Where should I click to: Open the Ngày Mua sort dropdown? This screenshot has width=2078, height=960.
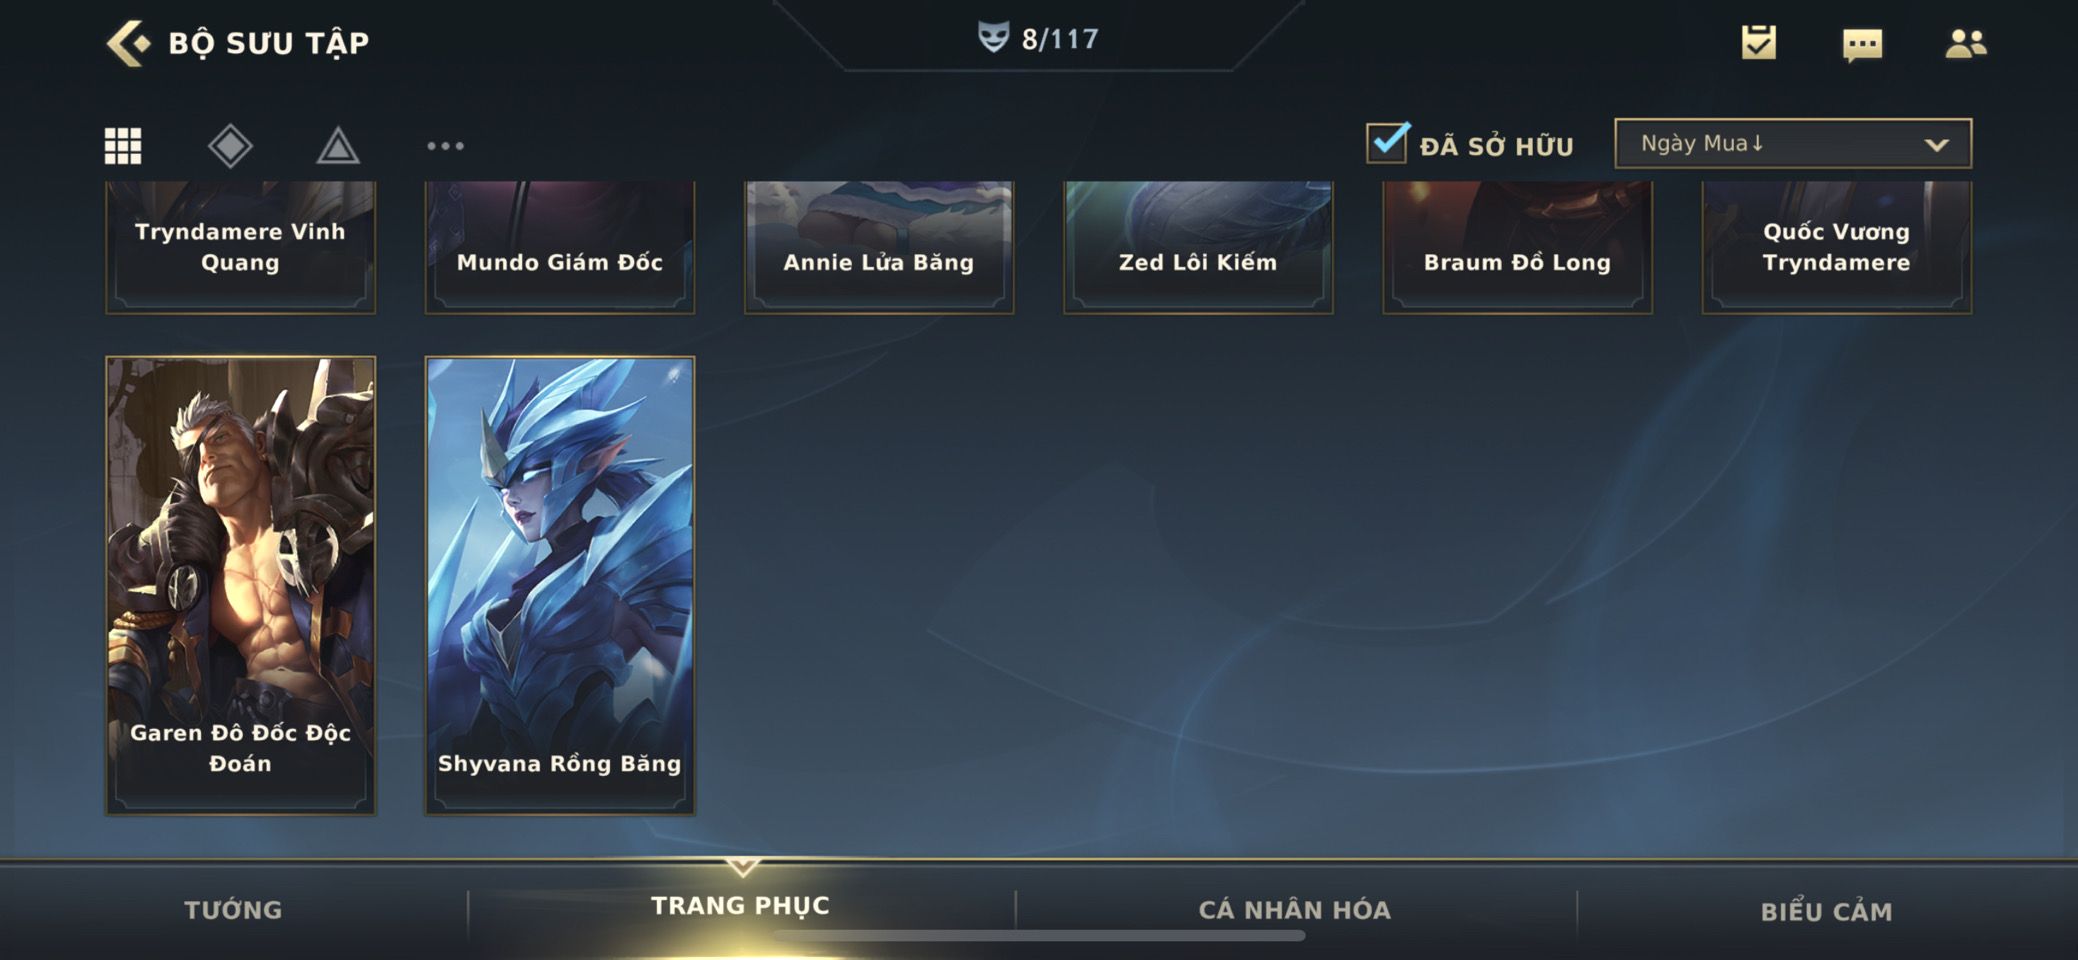click(1793, 143)
